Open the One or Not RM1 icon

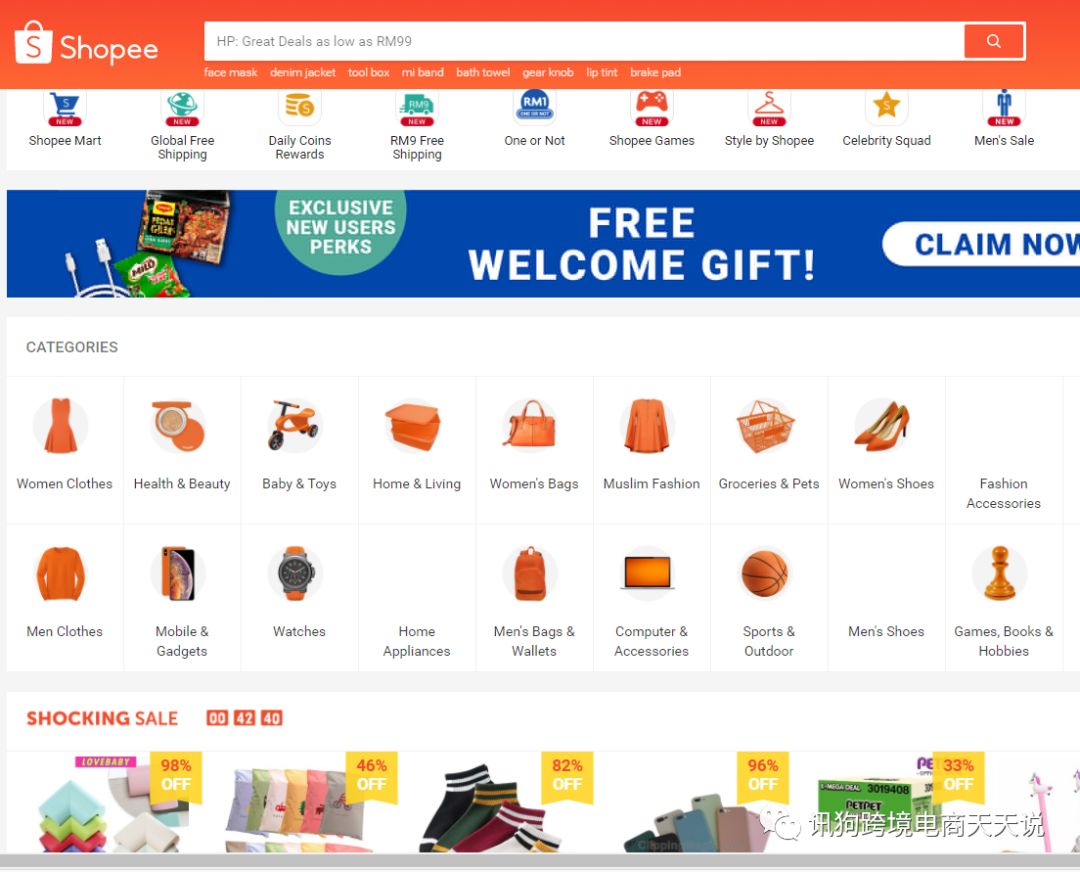[x=534, y=107]
